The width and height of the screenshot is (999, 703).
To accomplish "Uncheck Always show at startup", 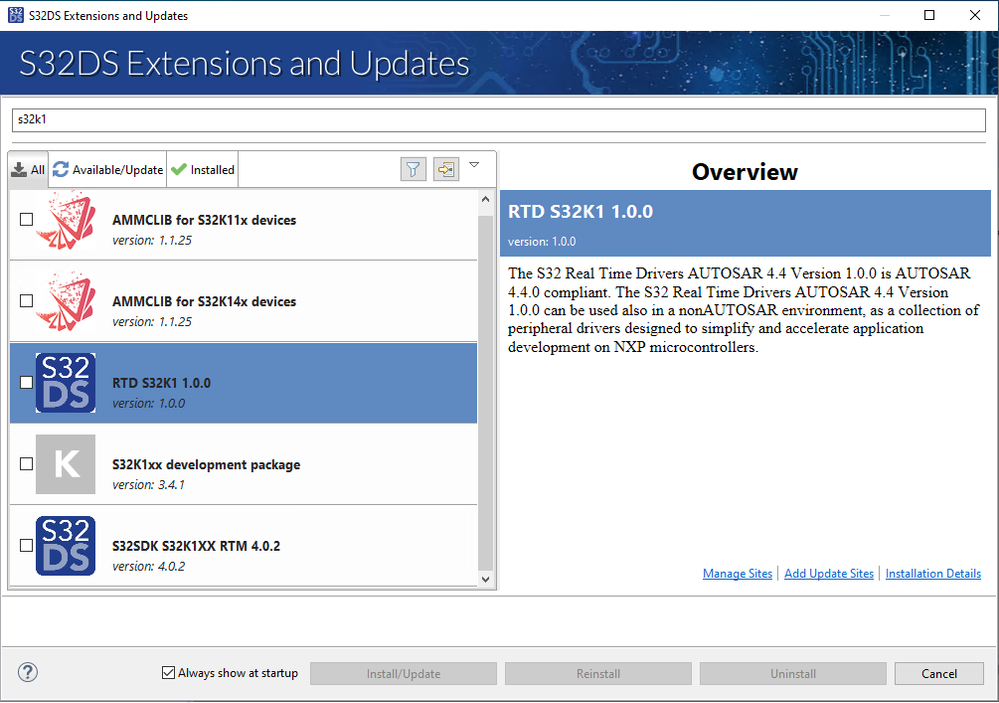I will pos(168,673).
